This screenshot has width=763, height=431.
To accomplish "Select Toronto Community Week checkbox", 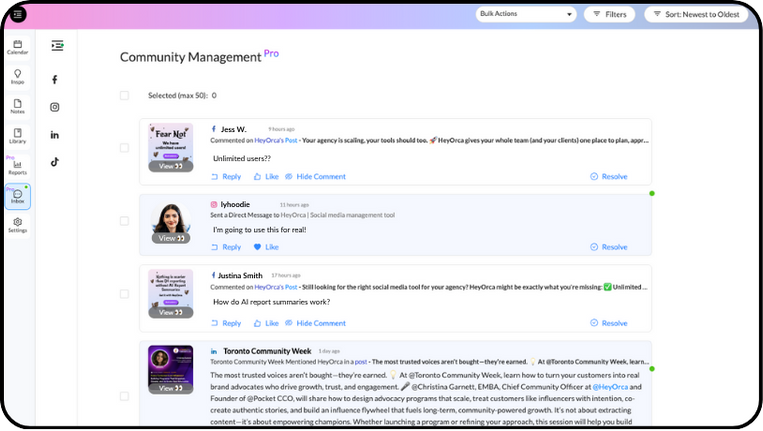I will pyautogui.click(x=125, y=396).
